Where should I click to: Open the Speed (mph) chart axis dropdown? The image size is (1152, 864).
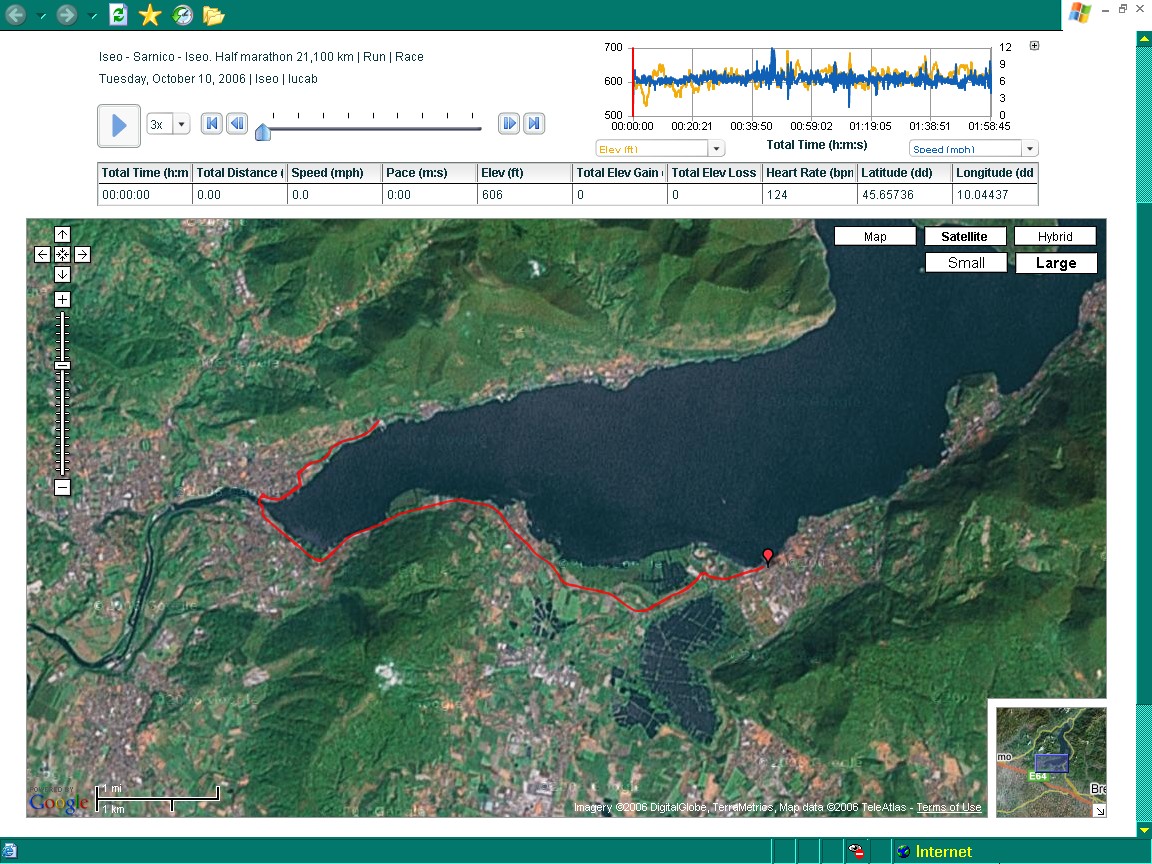(x=1029, y=149)
